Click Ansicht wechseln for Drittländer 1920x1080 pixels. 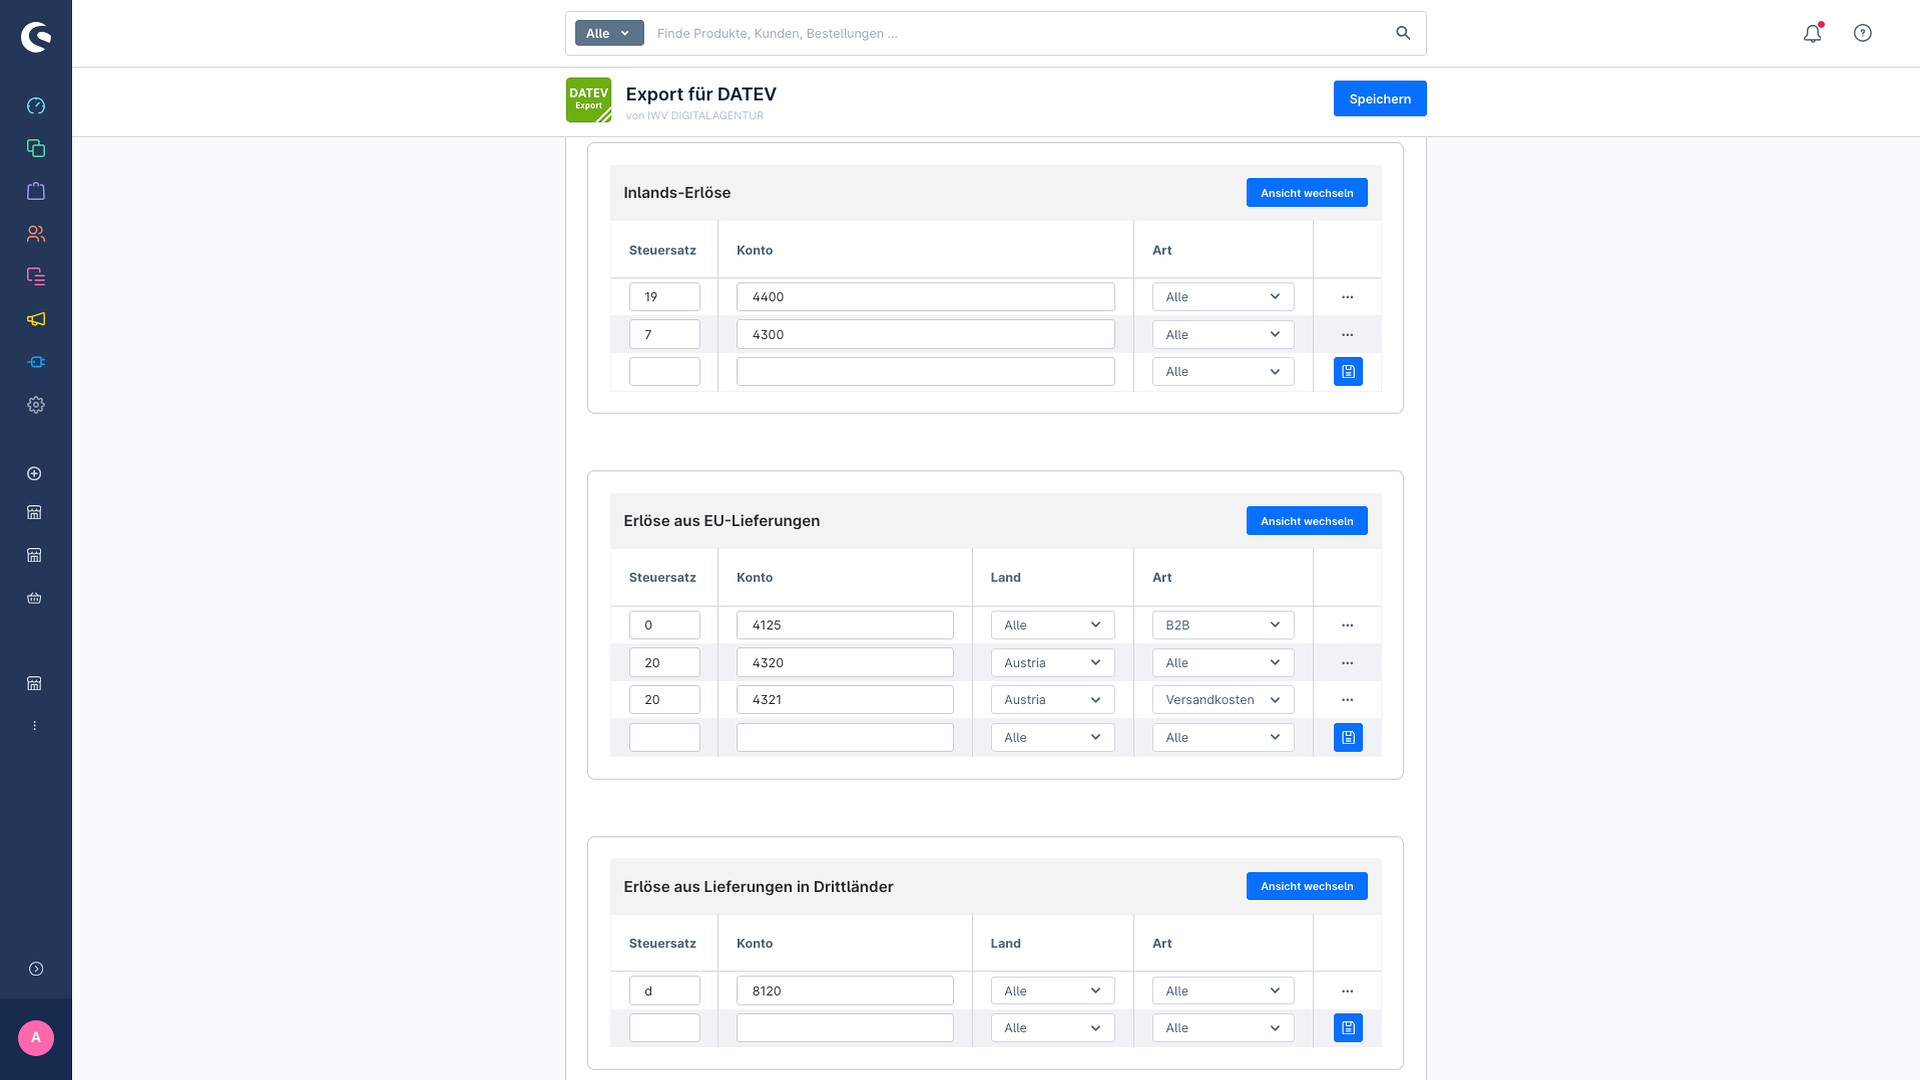point(1306,886)
